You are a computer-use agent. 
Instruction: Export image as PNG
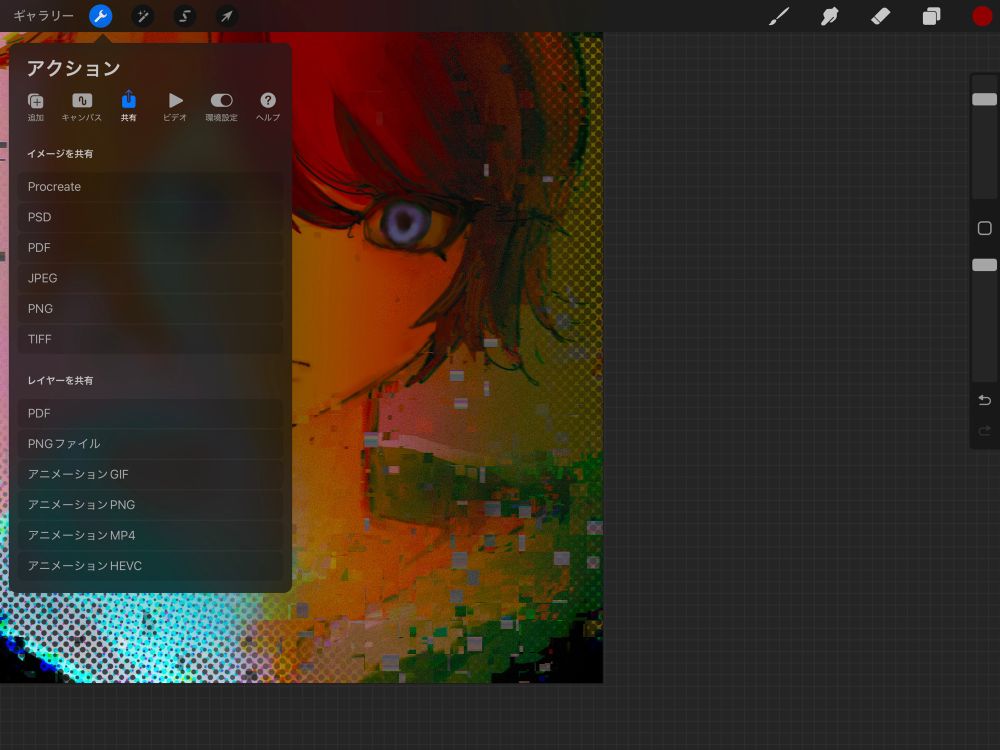pos(150,309)
